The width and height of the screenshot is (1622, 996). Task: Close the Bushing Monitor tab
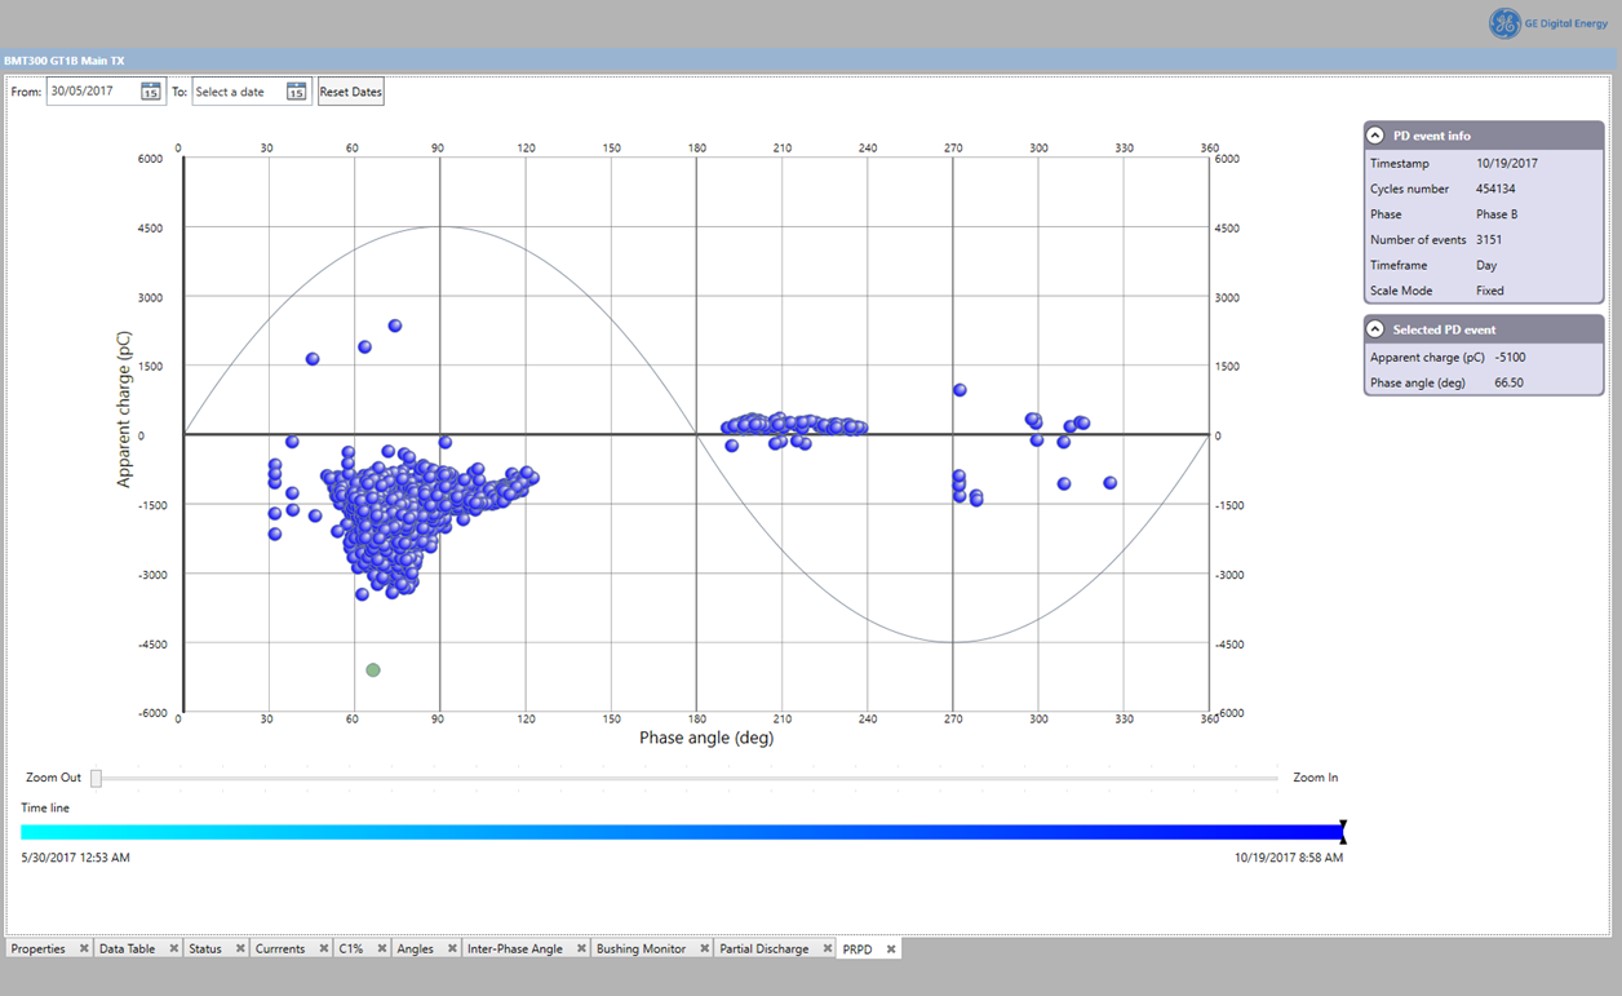[704, 949]
